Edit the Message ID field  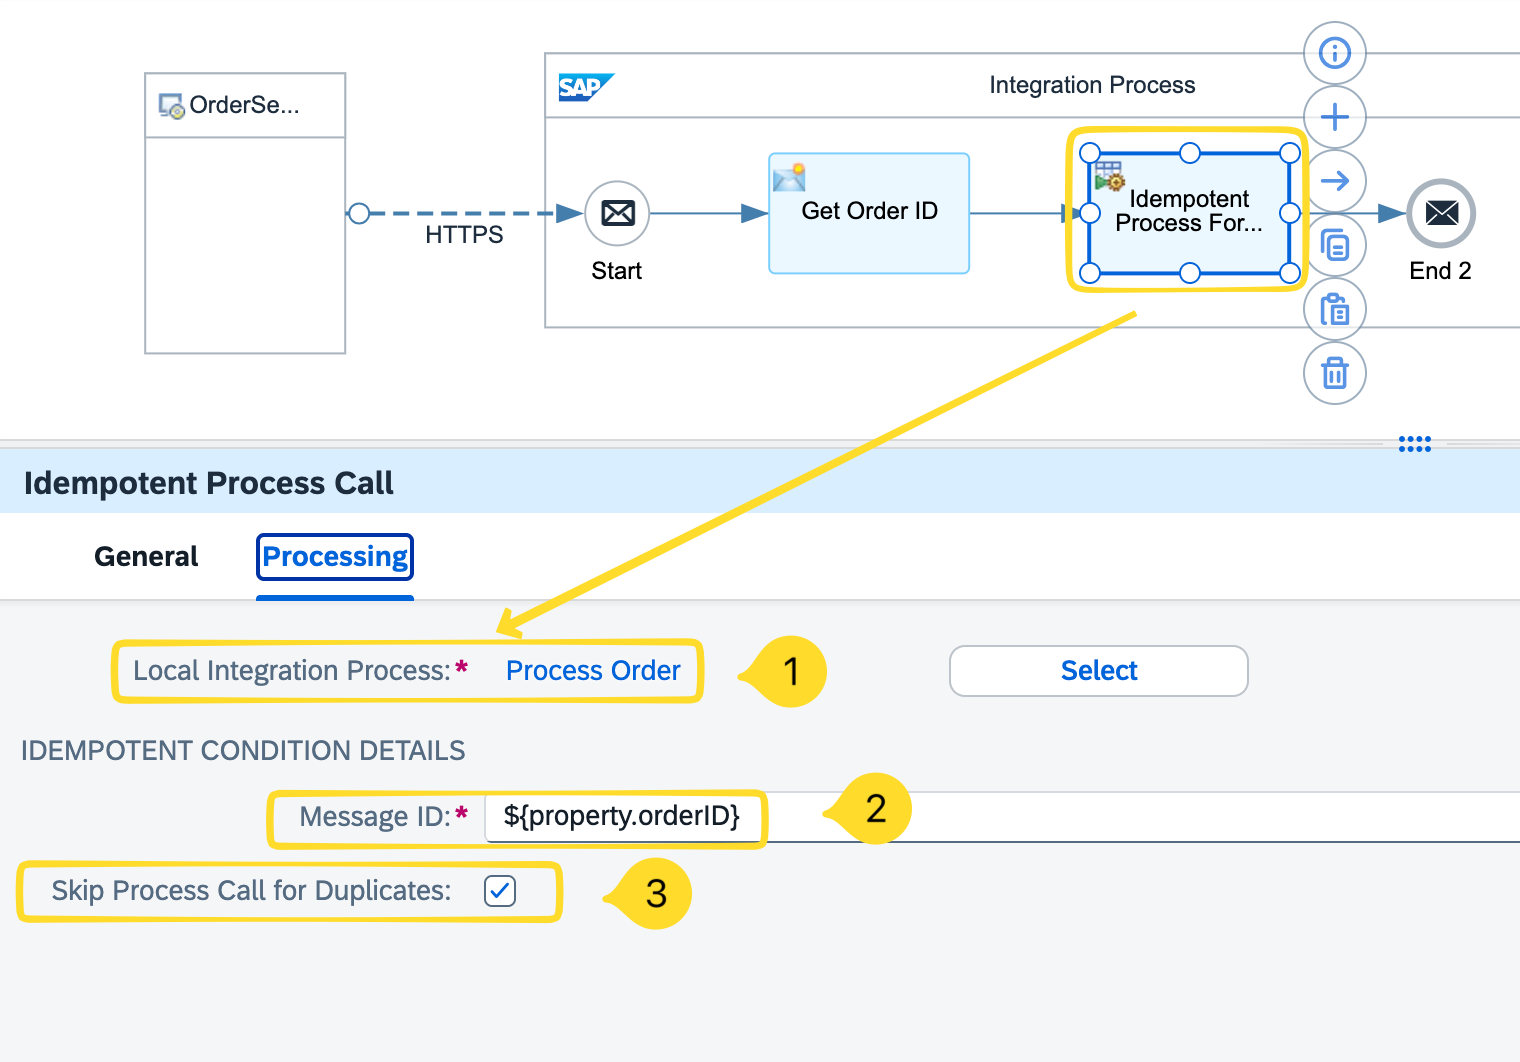click(x=622, y=816)
